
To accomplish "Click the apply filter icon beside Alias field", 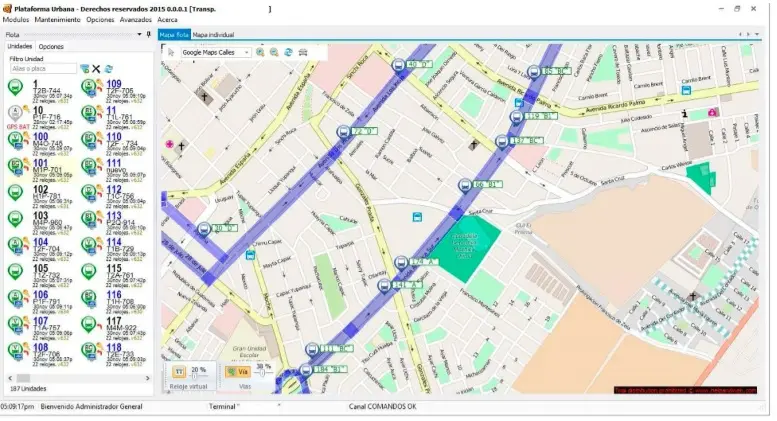I will coord(85,69).
